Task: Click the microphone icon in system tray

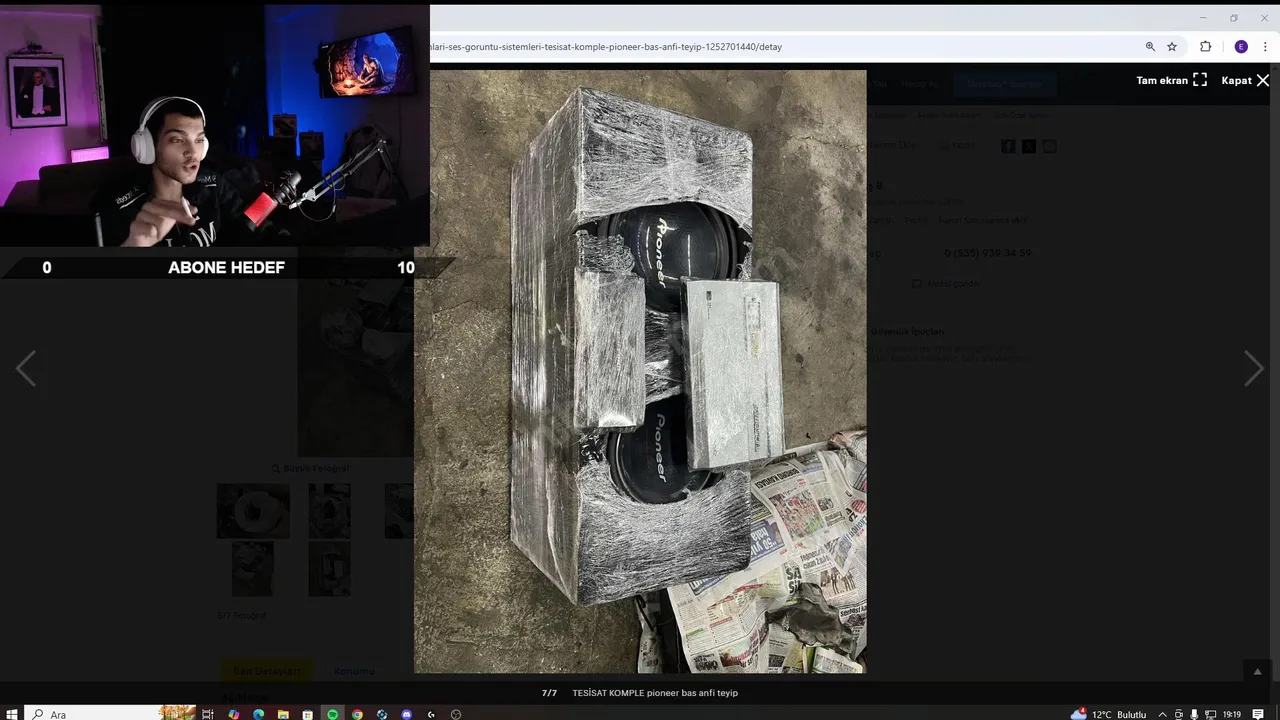Action: click(x=1194, y=714)
